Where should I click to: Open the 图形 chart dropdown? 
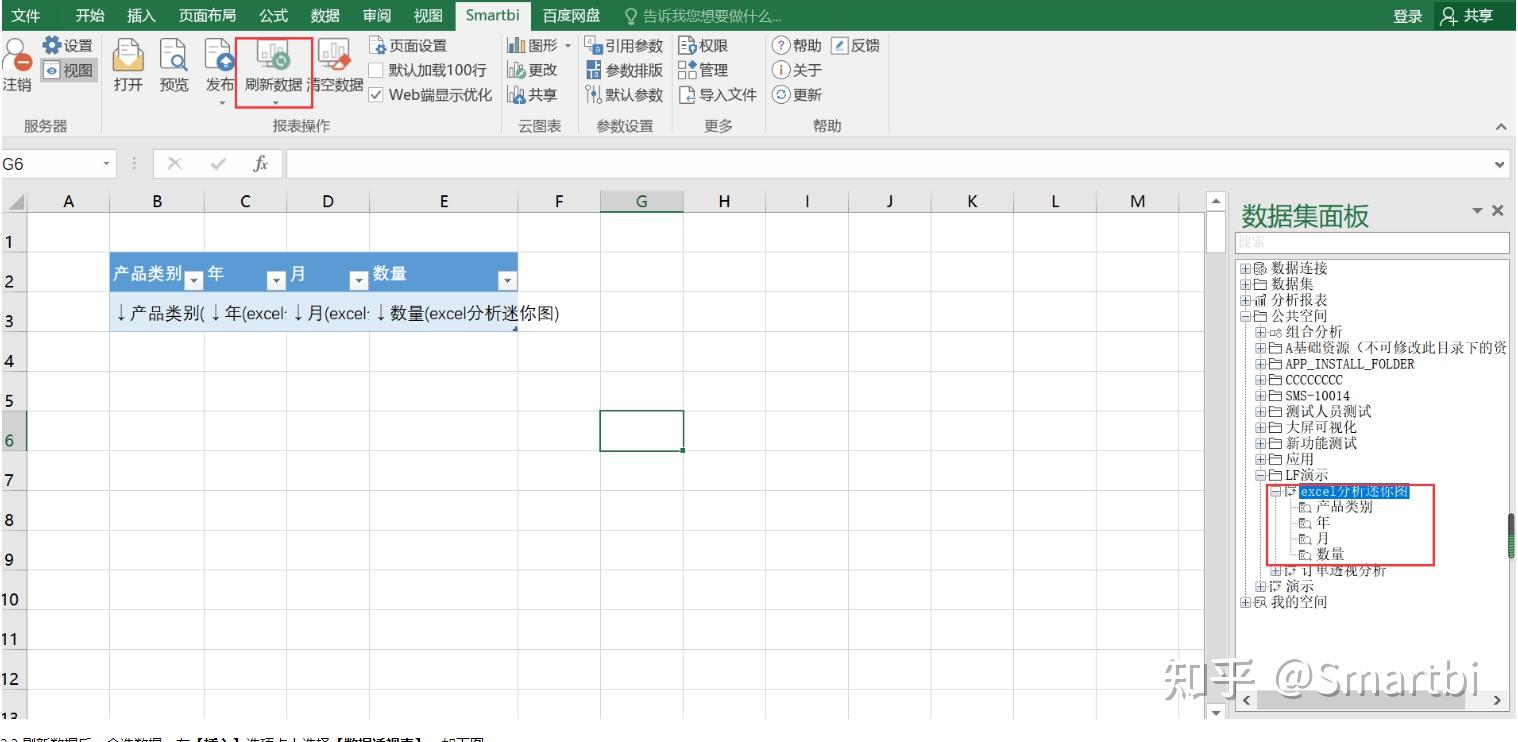pyautogui.click(x=555, y=45)
